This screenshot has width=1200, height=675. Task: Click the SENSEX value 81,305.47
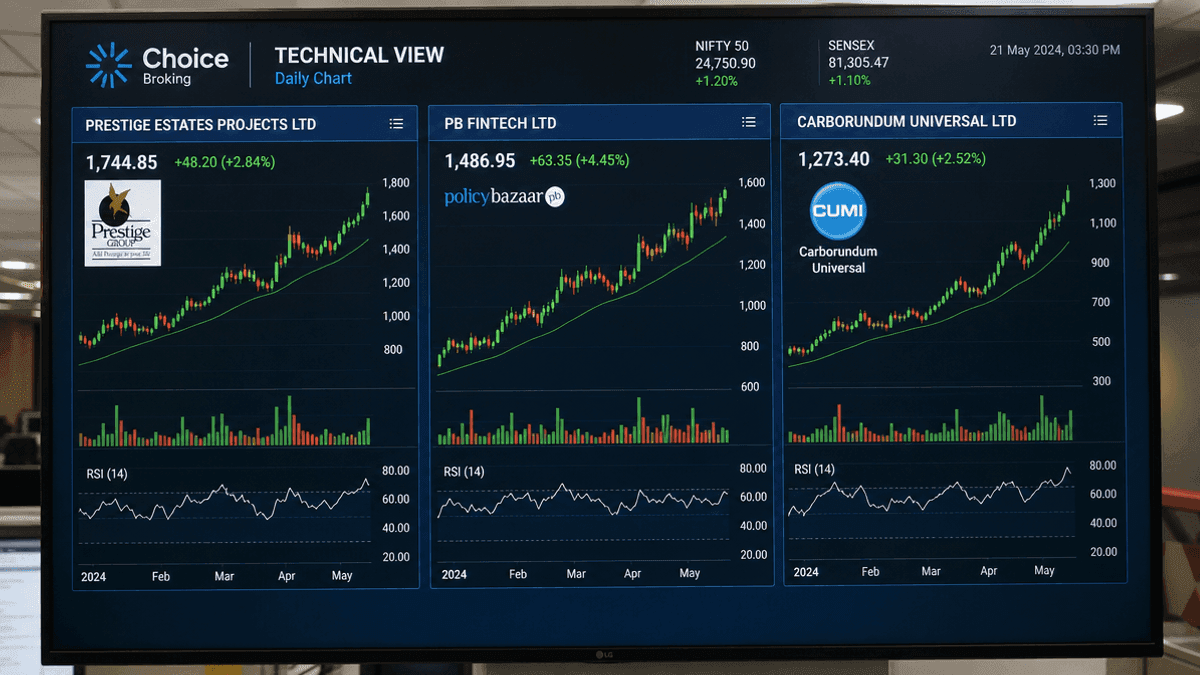pyautogui.click(x=858, y=63)
